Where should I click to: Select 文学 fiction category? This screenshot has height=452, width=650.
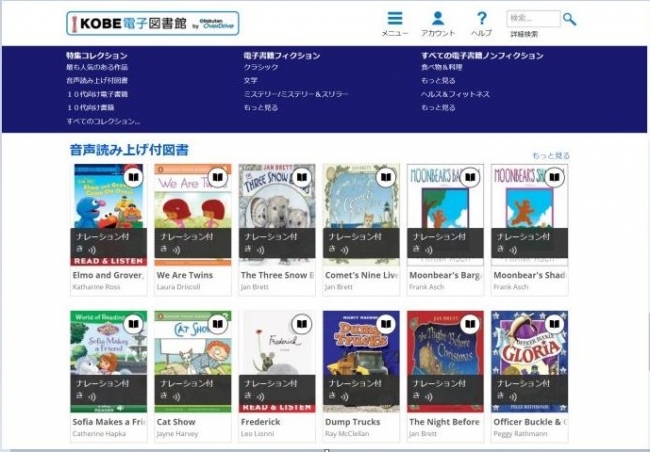pyautogui.click(x=250, y=80)
